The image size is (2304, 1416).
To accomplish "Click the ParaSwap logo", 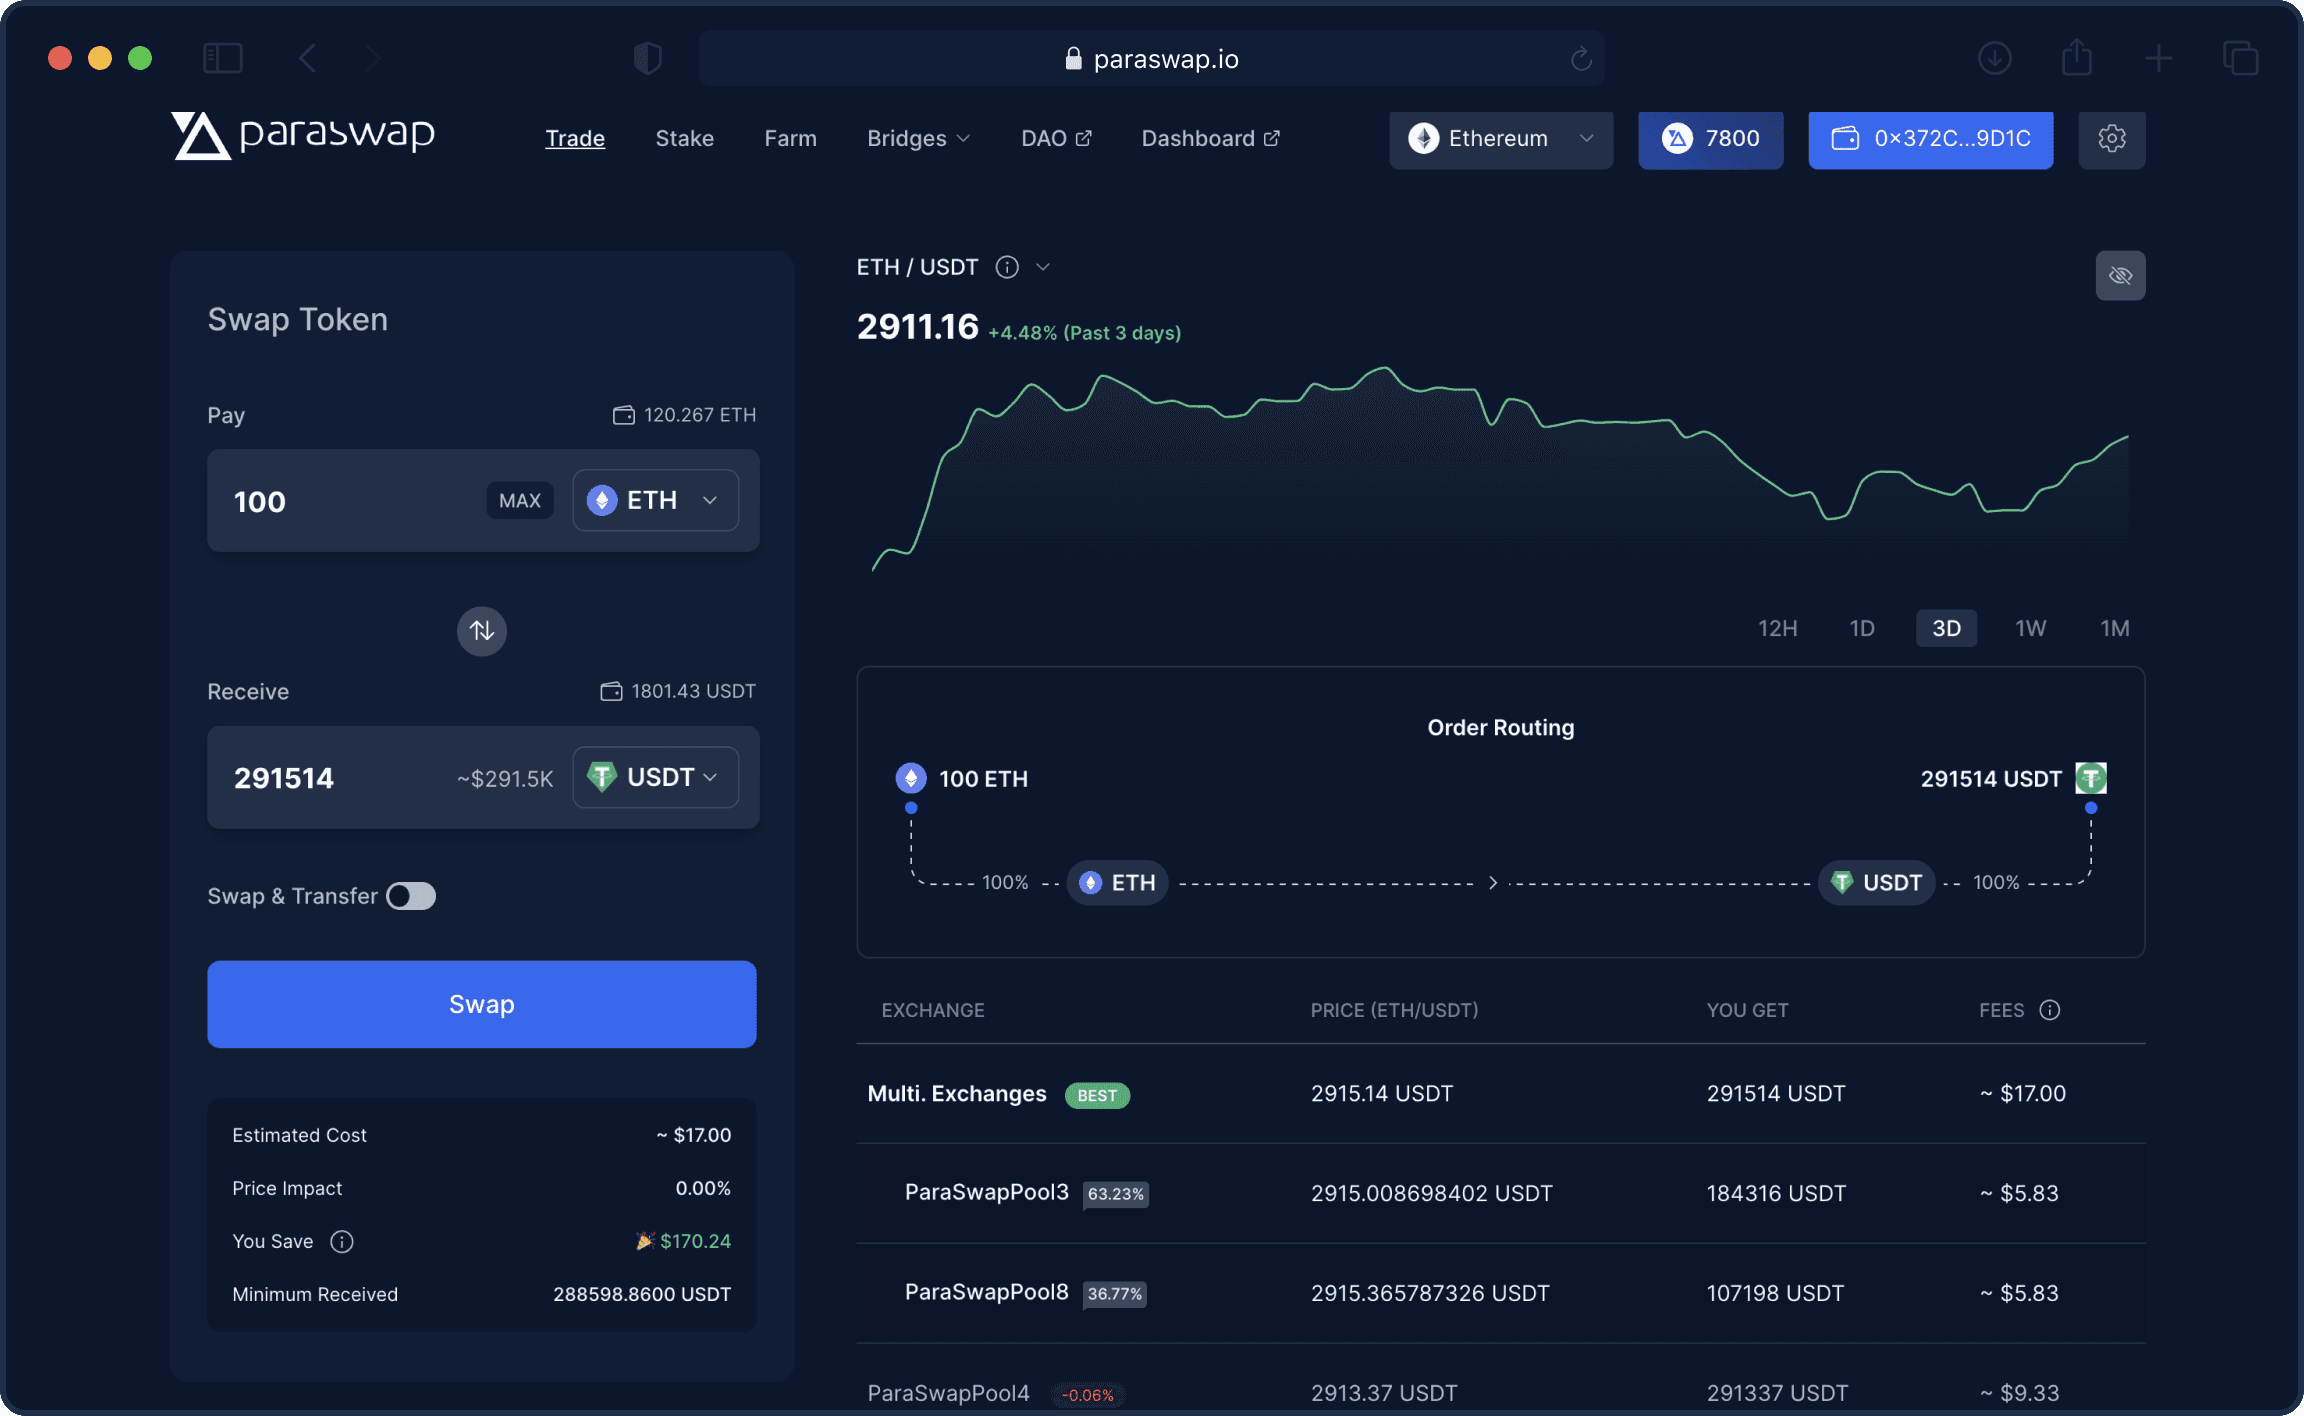I will (x=303, y=136).
